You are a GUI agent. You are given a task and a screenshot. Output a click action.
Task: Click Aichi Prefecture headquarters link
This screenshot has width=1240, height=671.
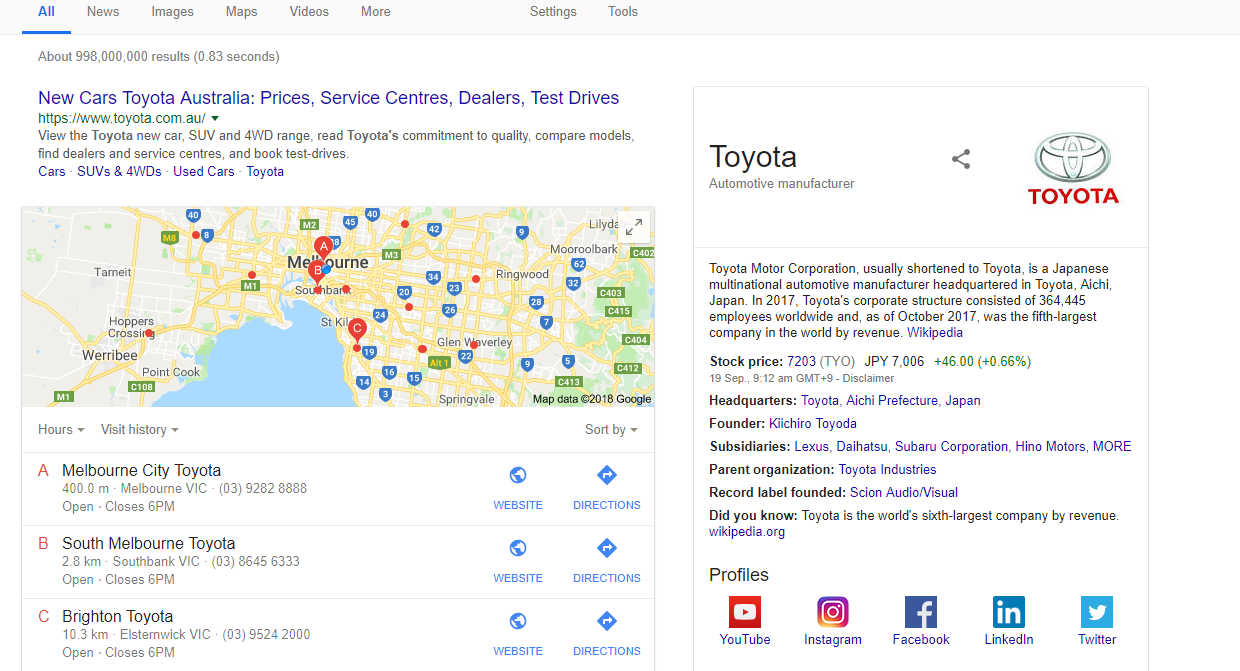point(892,400)
